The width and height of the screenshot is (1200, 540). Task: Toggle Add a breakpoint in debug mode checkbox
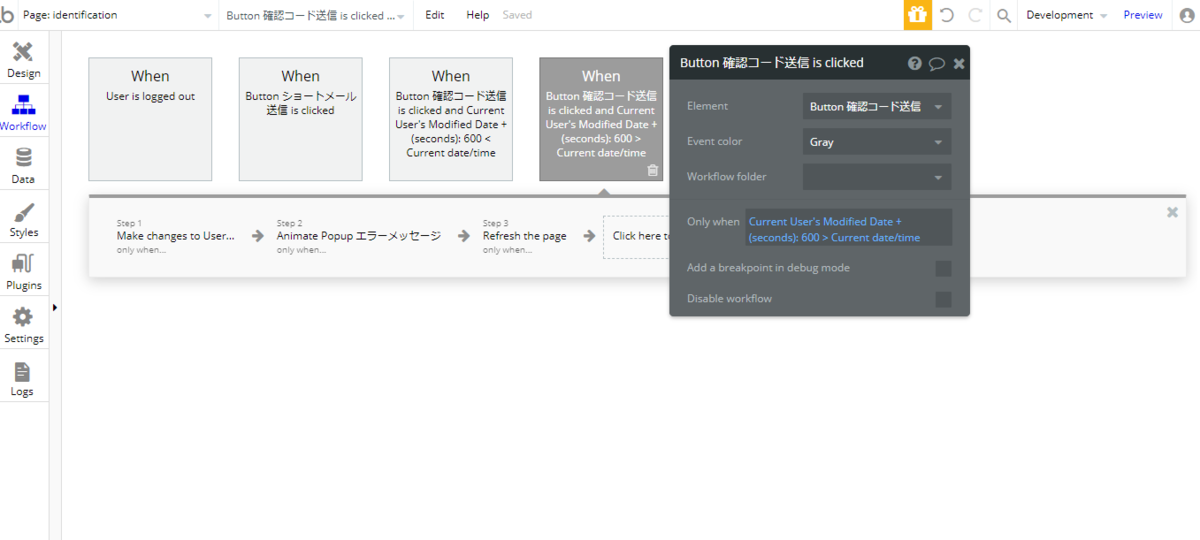point(943,268)
